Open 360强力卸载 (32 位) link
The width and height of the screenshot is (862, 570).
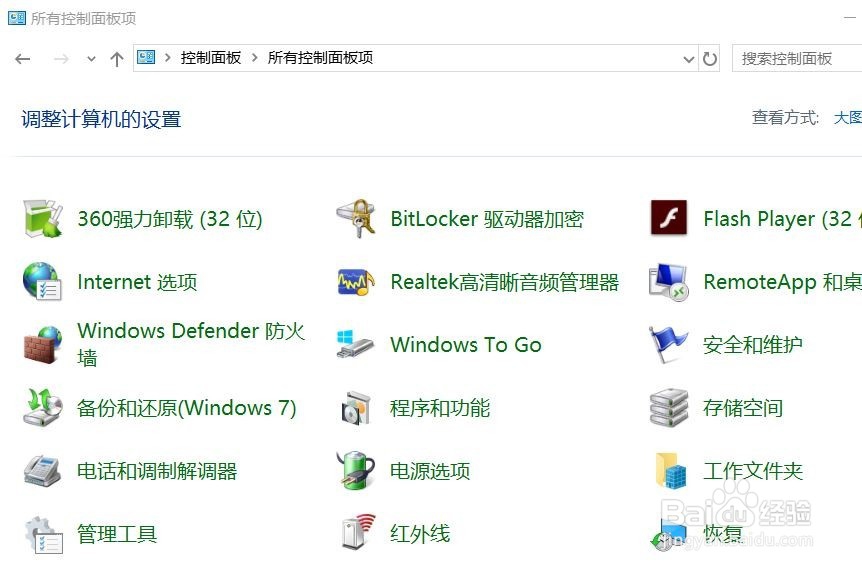click(x=170, y=219)
